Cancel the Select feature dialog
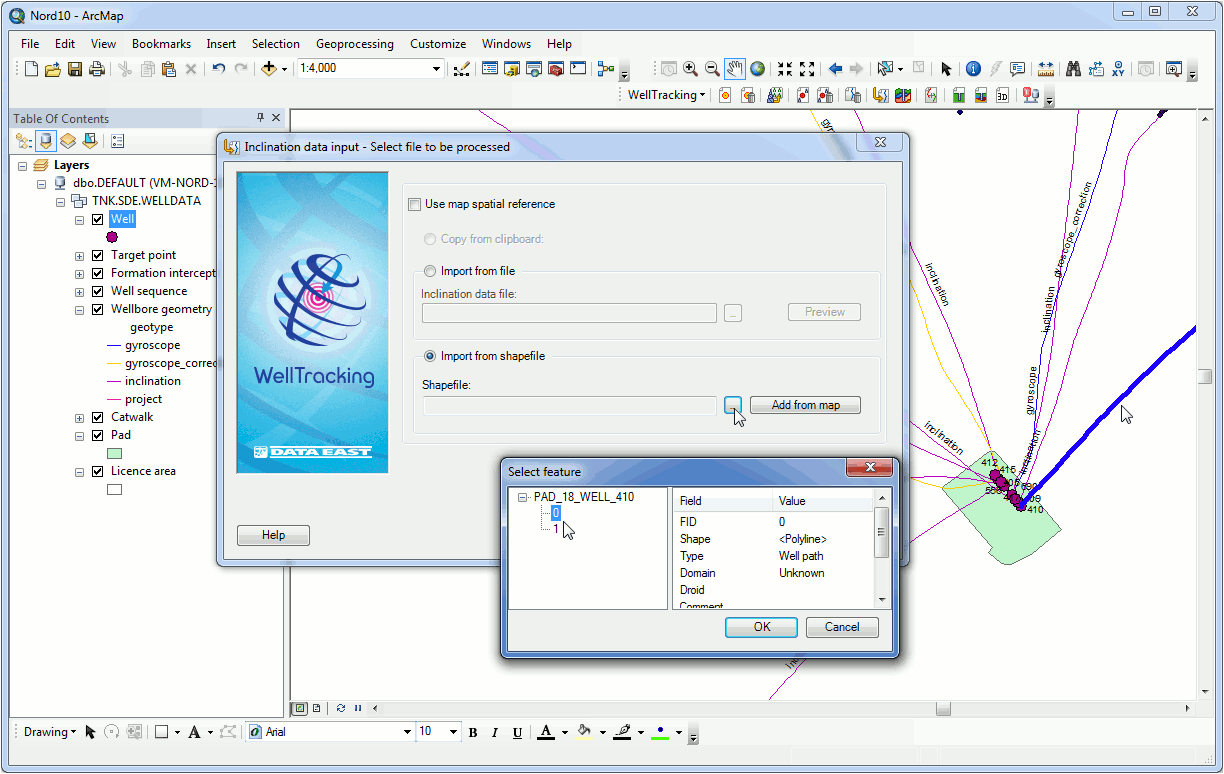 pyautogui.click(x=842, y=627)
